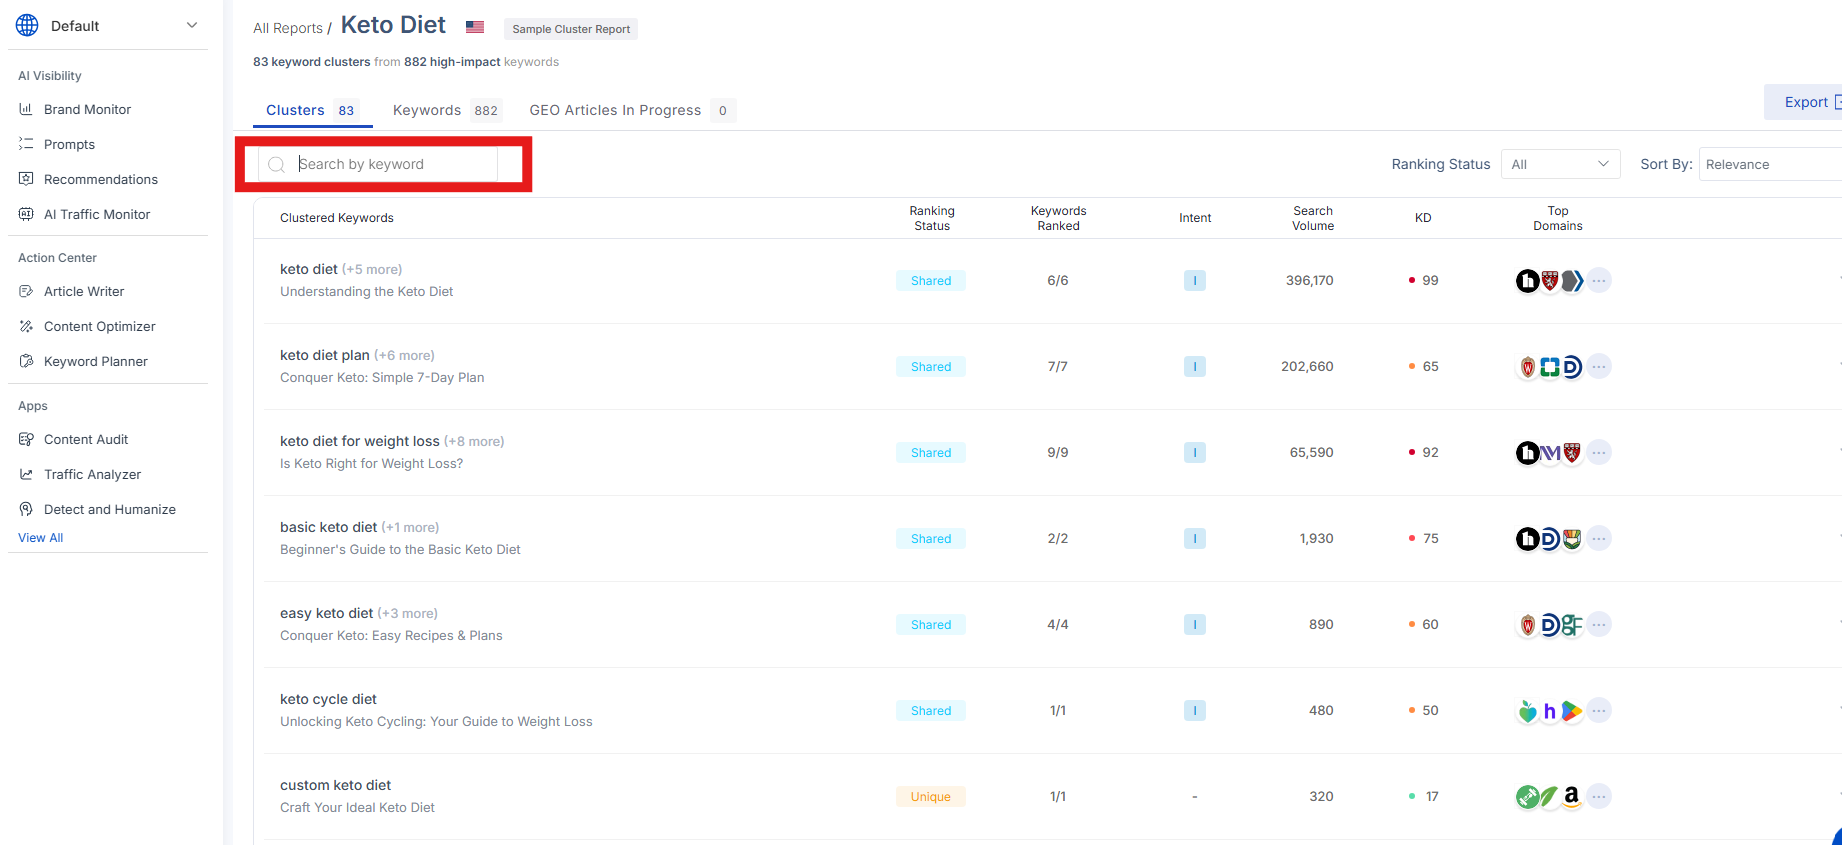Click the Recommendations icon in sidebar
This screenshot has height=845, width=1842.
(x=26, y=179)
